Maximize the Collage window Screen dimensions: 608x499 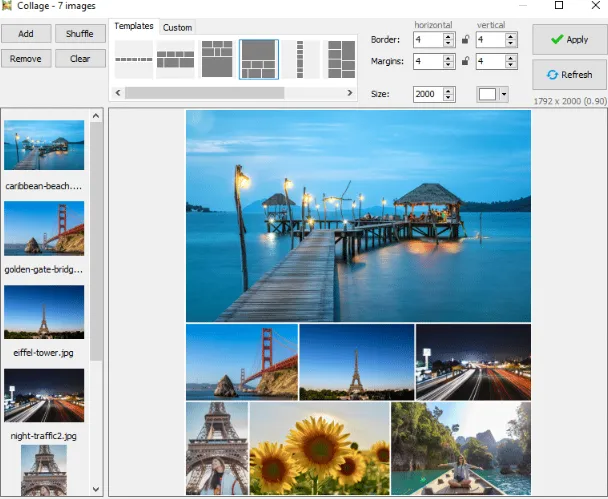(x=559, y=5)
